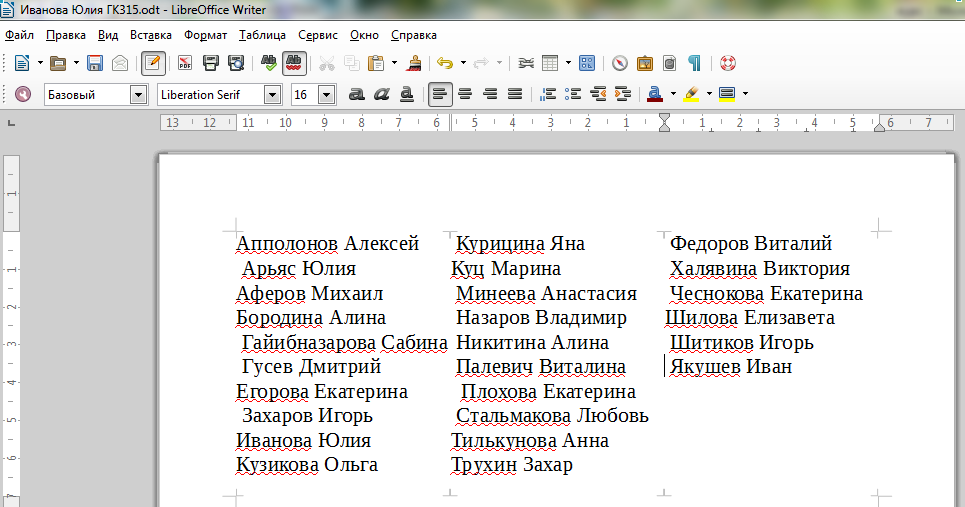Image resolution: width=965 pixels, height=507 pixels.
Task: Toggle Edit File mode
Action: (x=153, y=63)
